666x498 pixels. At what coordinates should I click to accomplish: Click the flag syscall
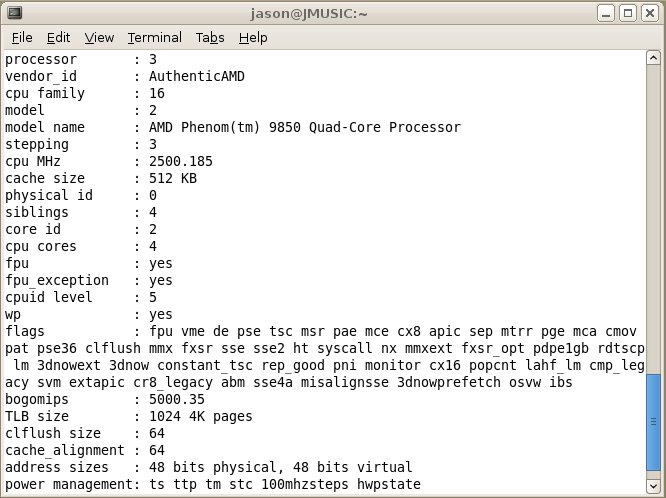344,348
